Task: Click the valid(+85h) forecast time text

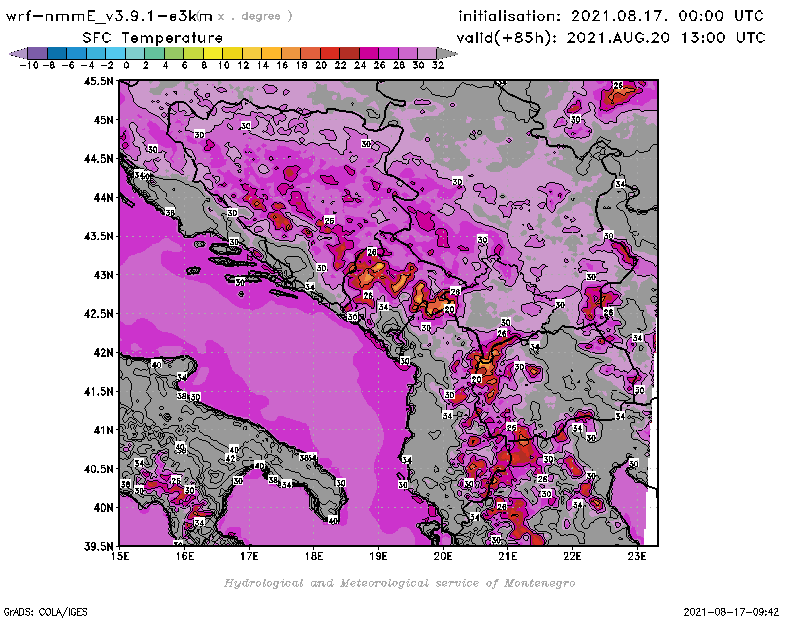Action: pyautogui.click(x=612, y=37)
